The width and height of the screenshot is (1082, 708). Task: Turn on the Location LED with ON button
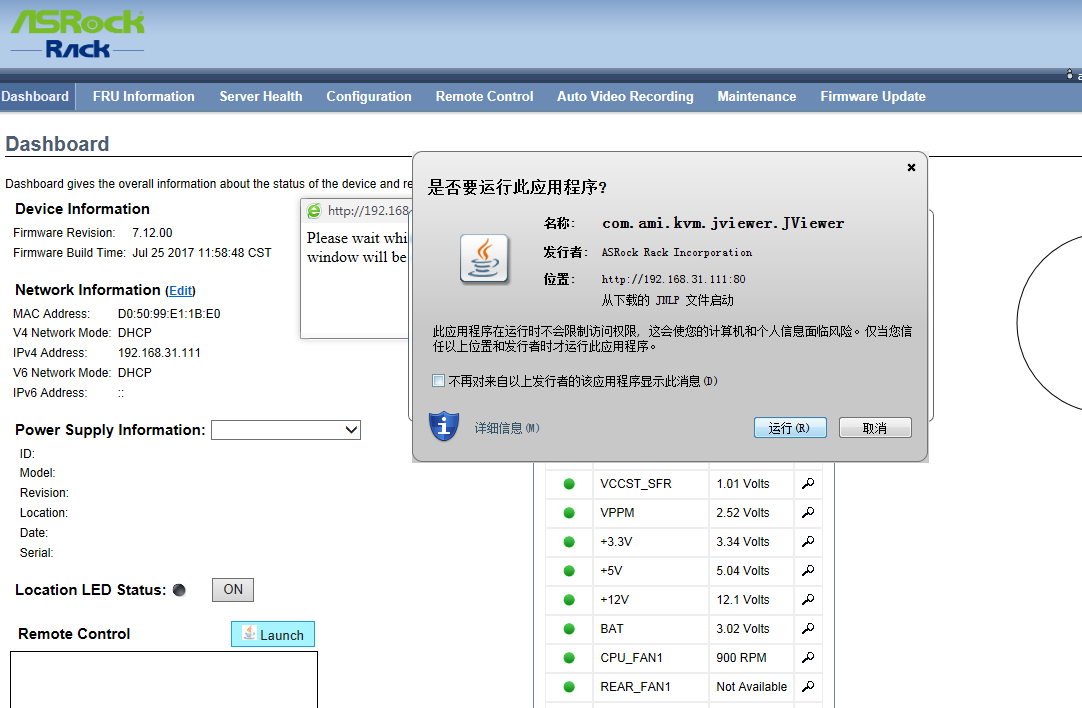[x=233, y=590]
